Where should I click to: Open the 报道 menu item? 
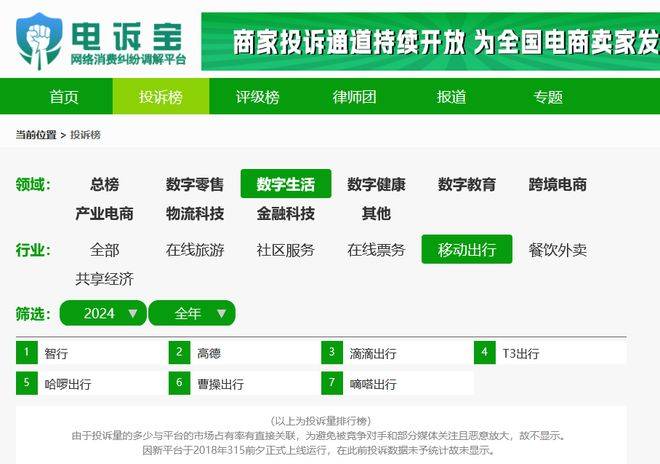[x=451, y=97]
